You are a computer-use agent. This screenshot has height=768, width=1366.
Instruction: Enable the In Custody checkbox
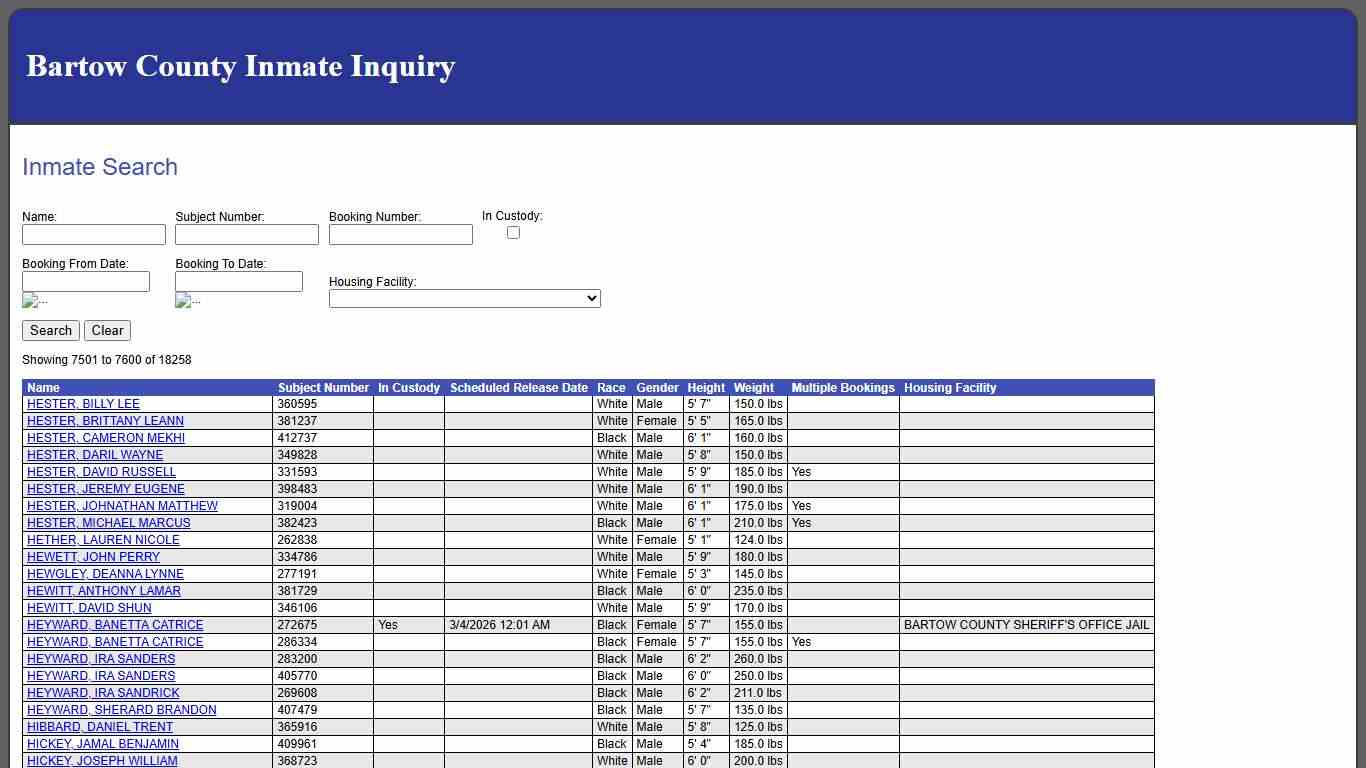pyautogui.click(x=513, y=232)
